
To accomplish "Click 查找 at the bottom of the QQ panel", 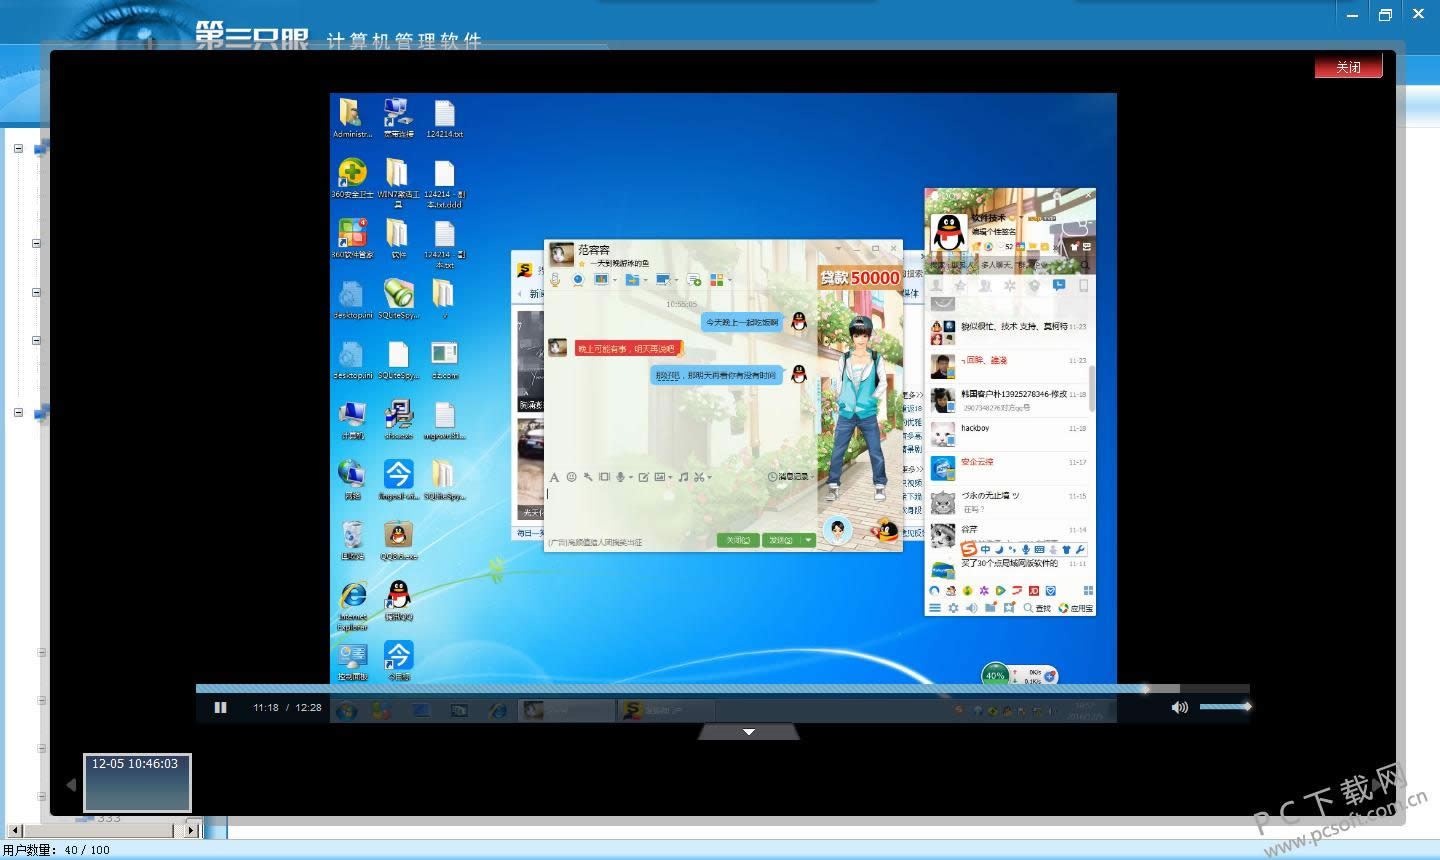I will point(1037,608).
